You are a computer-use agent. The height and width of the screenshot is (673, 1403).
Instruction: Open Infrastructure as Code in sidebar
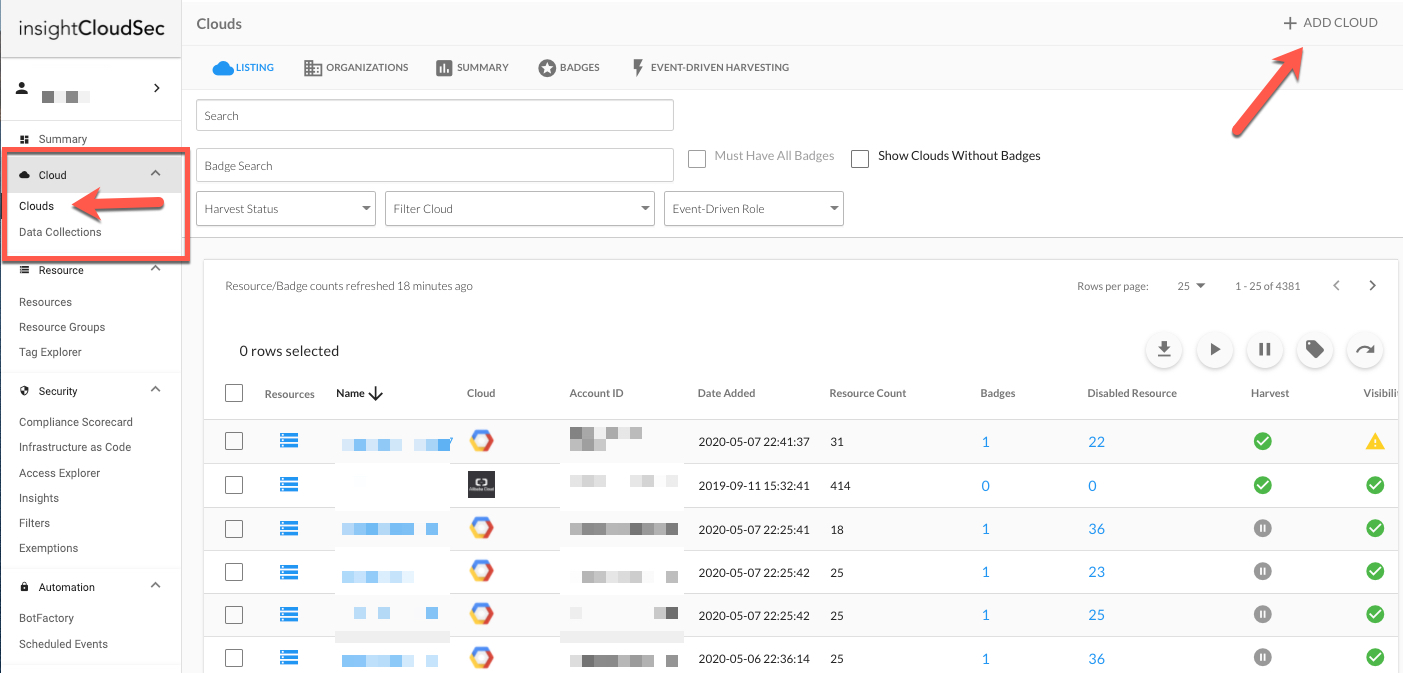click(x=75, y=447)
